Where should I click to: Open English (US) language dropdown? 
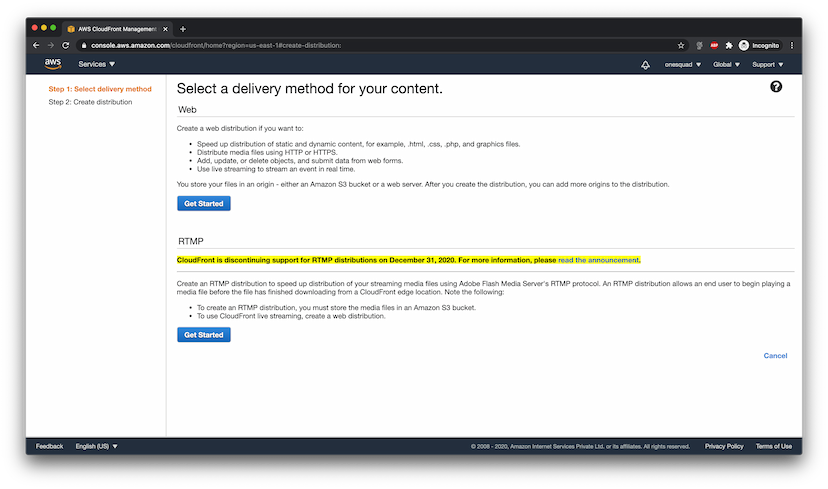click(x=97, y=446)
